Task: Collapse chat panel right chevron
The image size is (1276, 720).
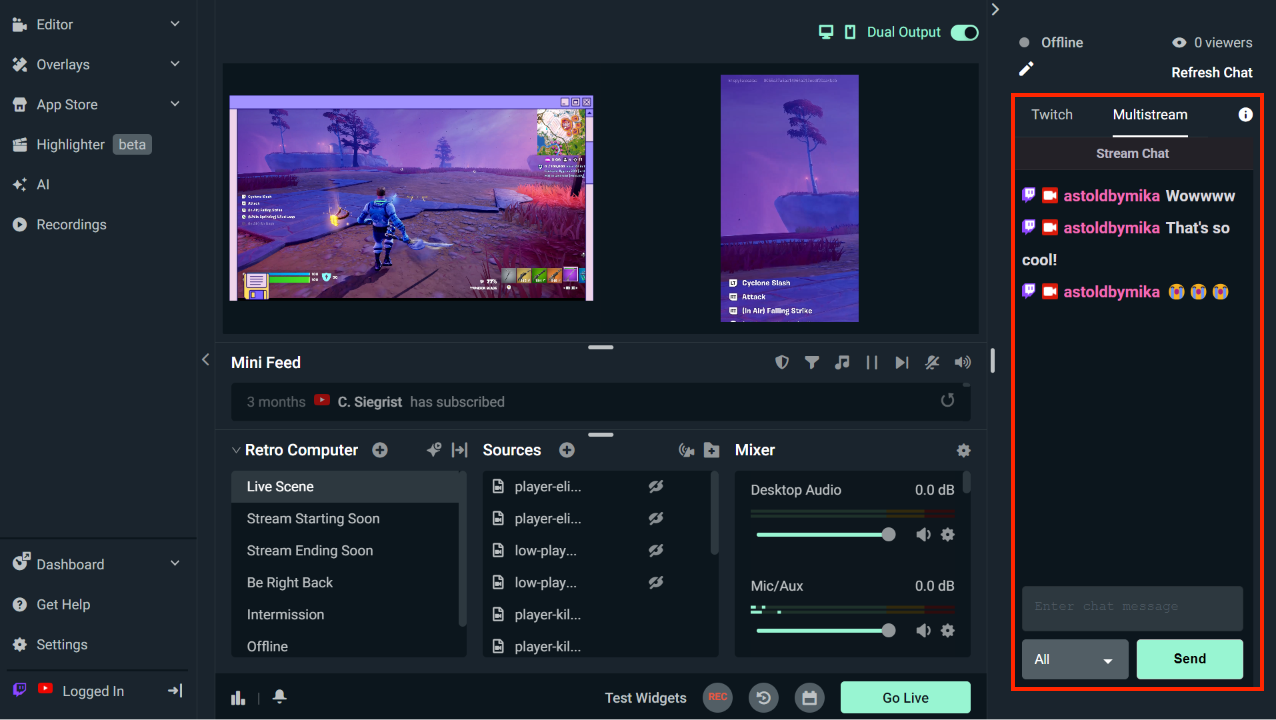Action: [x=995, y=9]
